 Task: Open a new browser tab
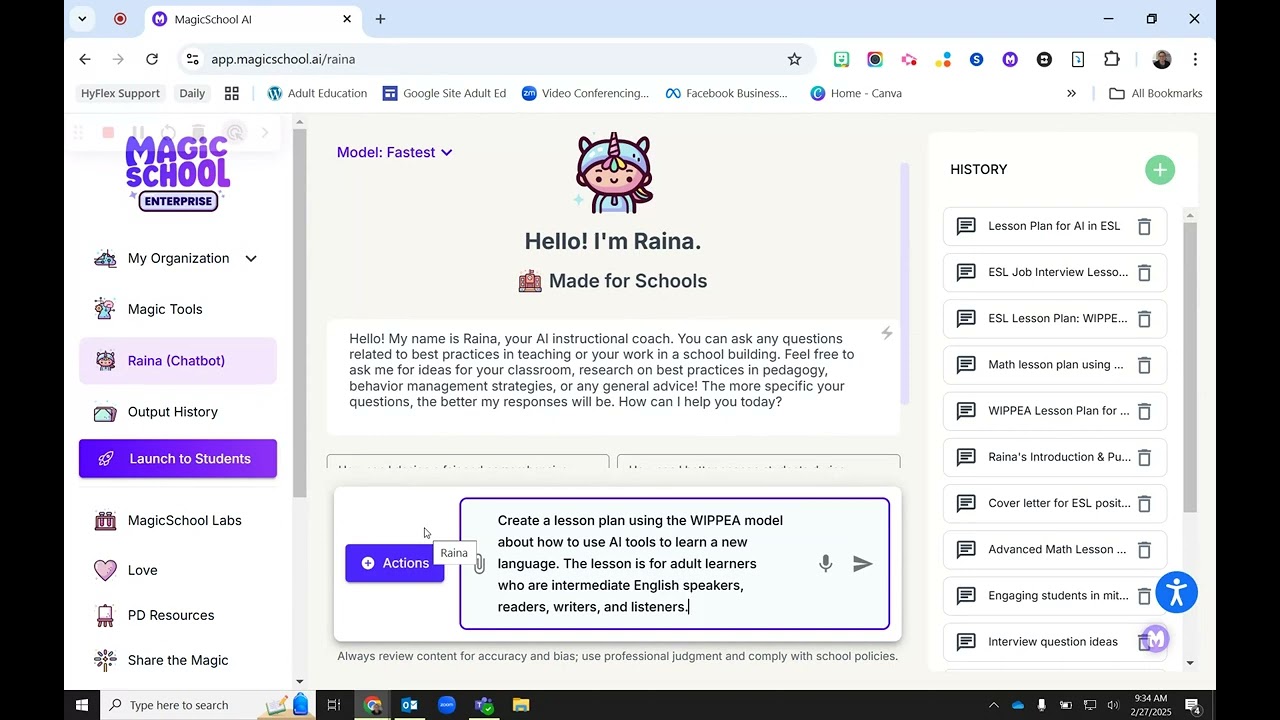pyautogui.click(x=380, y=19)
